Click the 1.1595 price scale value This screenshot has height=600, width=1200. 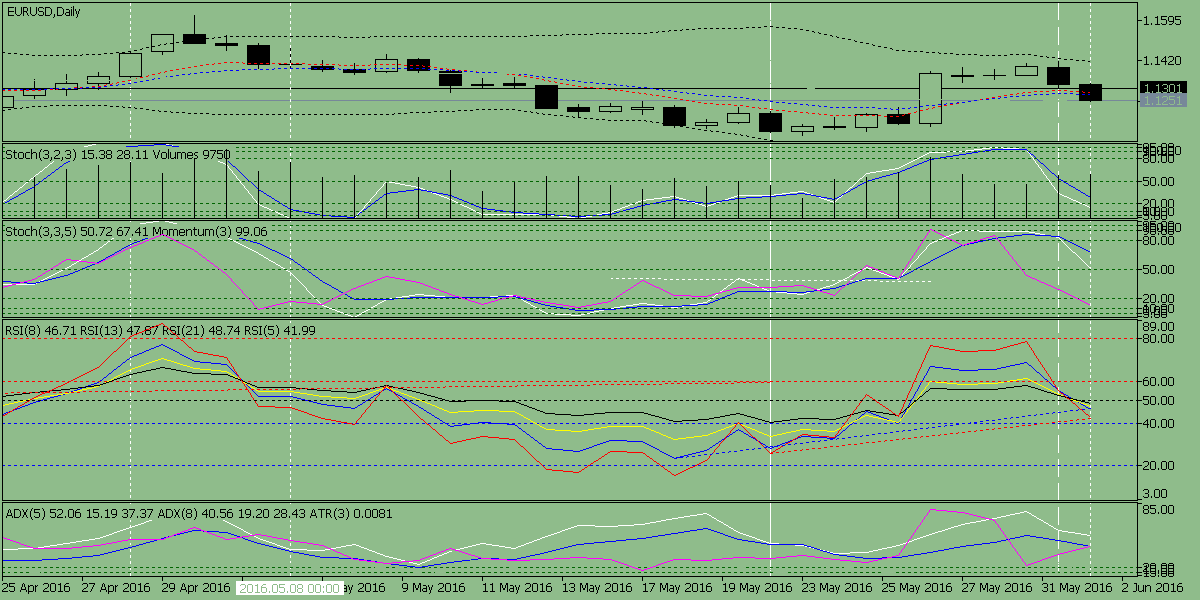coord(1164,20)
